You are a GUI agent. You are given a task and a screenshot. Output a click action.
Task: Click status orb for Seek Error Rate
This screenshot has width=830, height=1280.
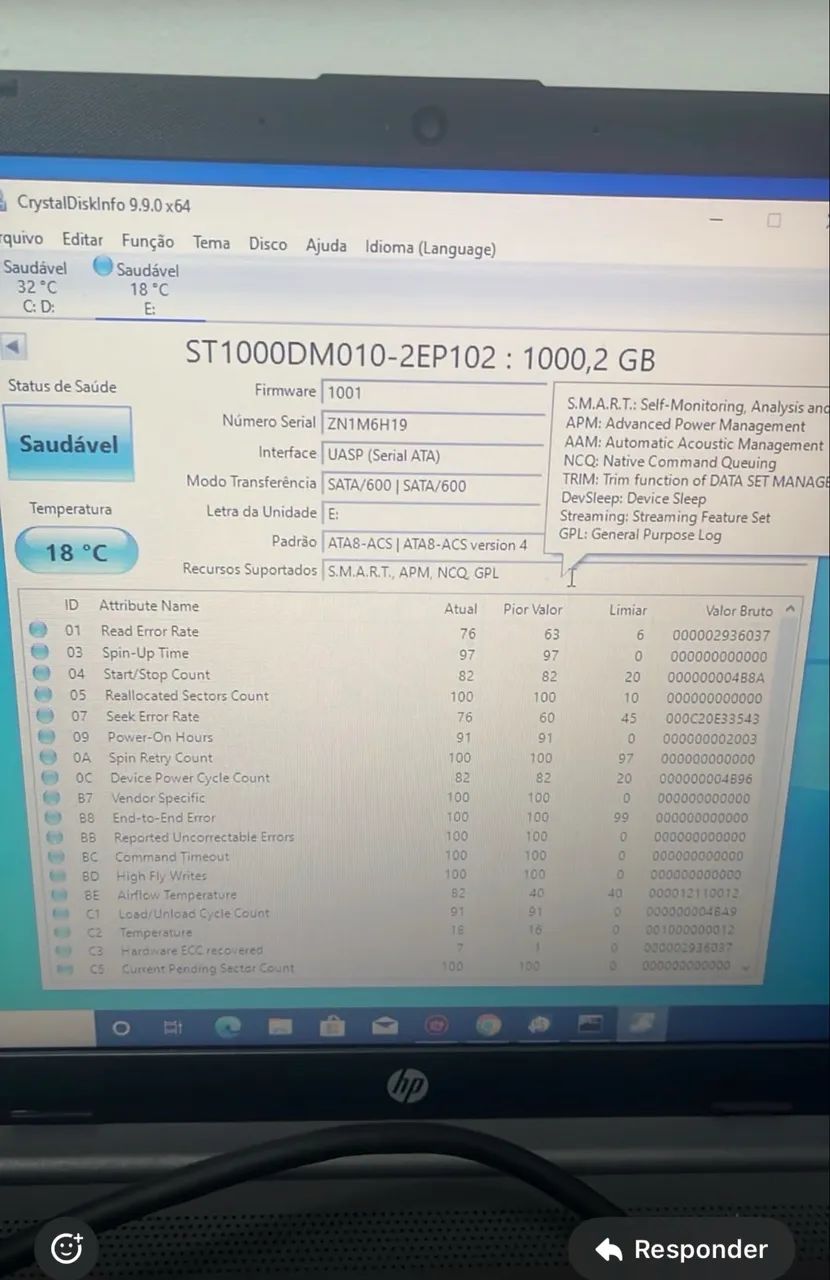45,715
